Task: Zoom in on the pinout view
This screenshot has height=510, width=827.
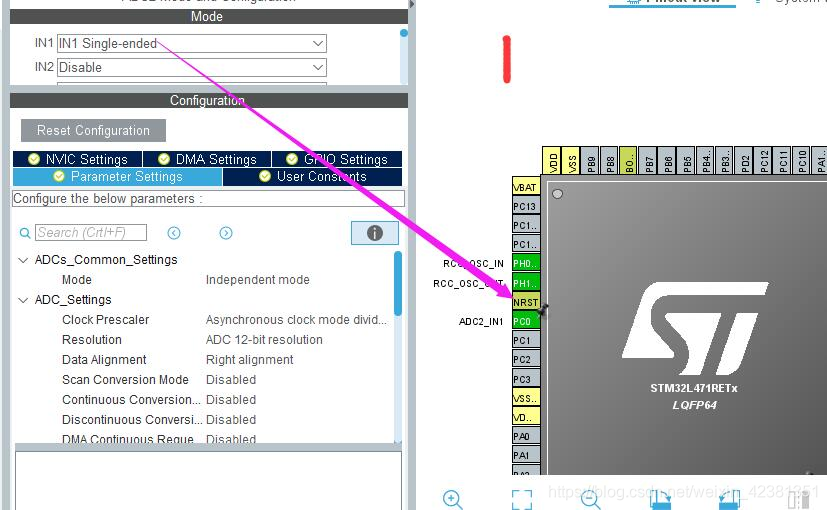Action: click(x=453, y=499)
